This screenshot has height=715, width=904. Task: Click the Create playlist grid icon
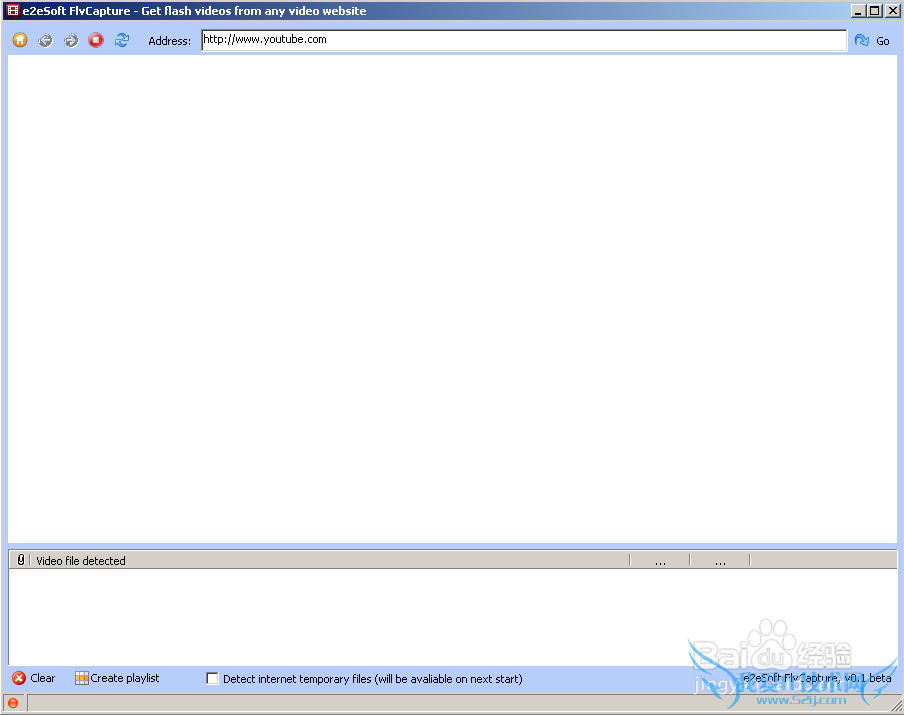tap(82, 678)
